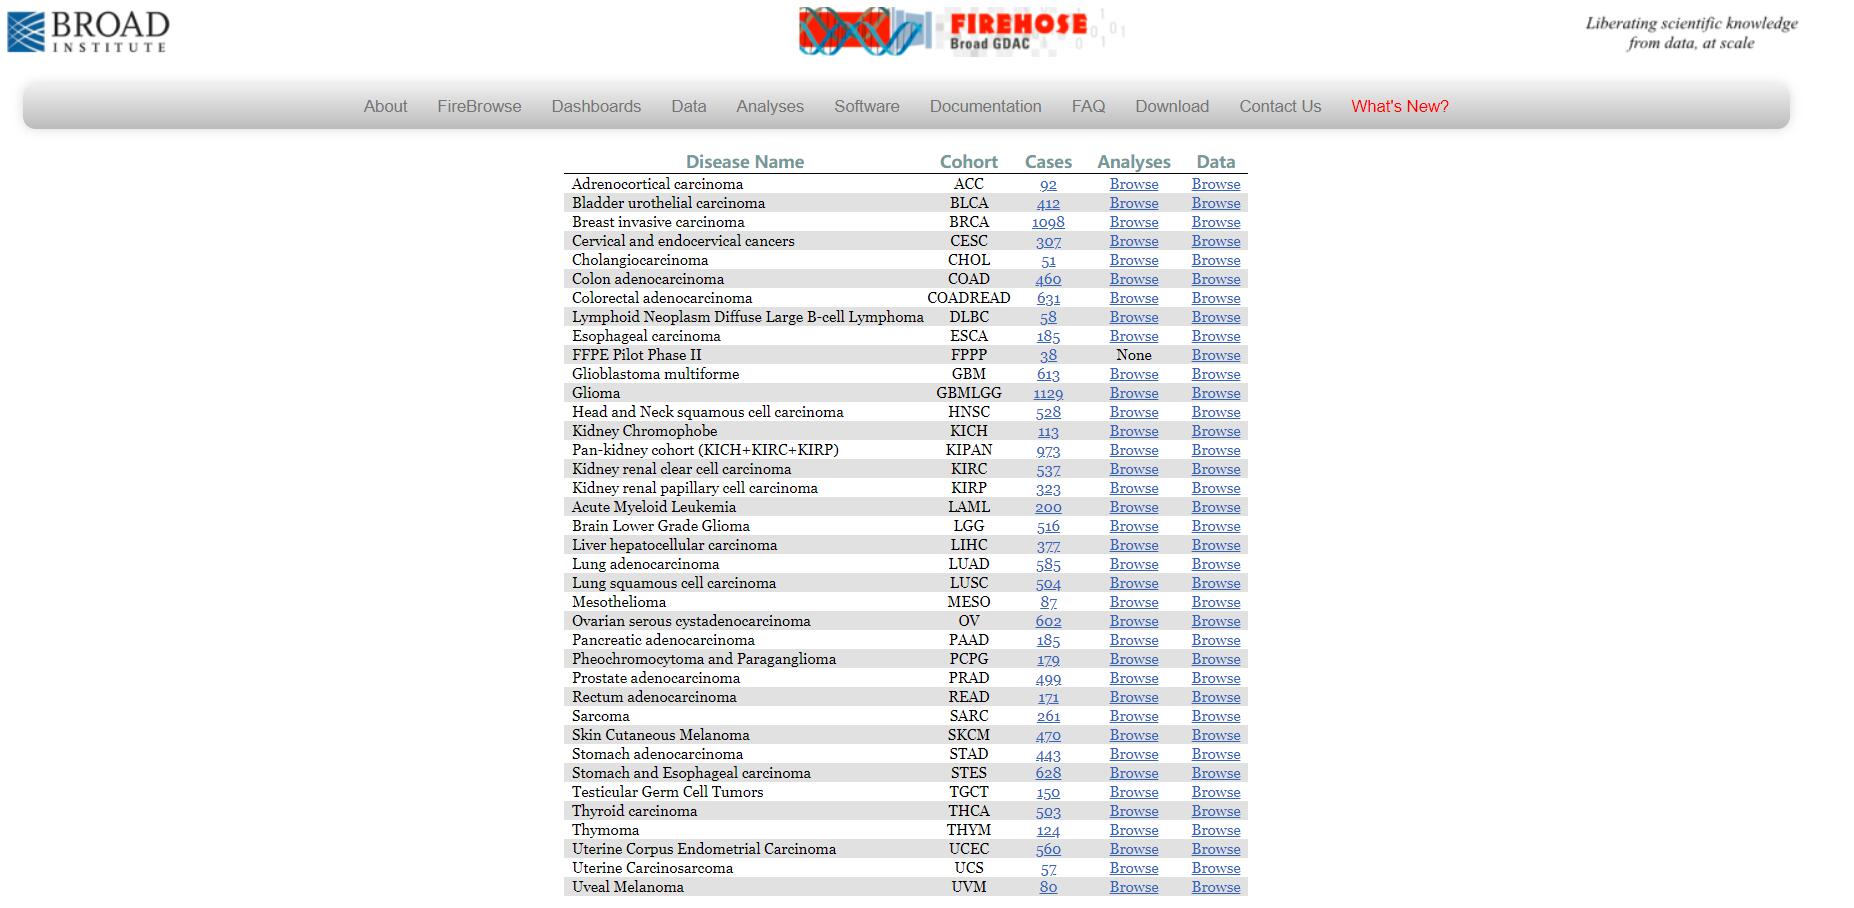Browse analyses for Adrenocortical carcinoma
The image size is (1854, 908).
[x=1134, y=184]
